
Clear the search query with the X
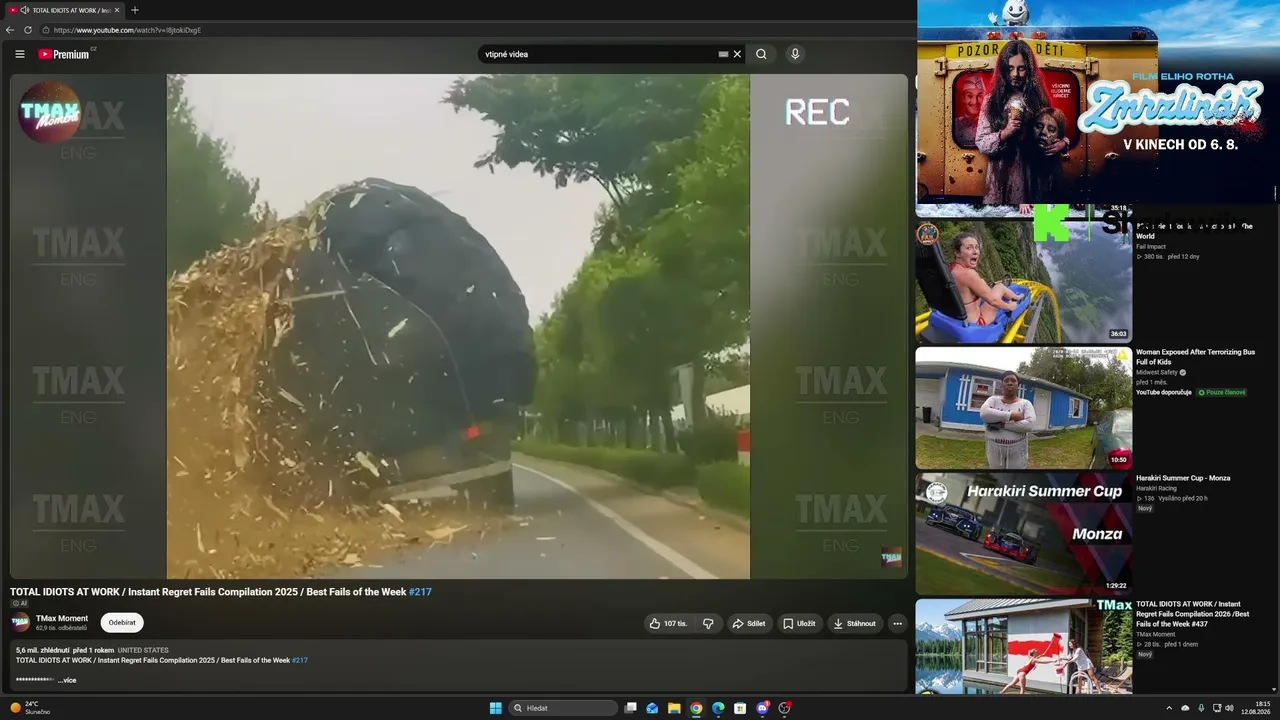point(737,54)
